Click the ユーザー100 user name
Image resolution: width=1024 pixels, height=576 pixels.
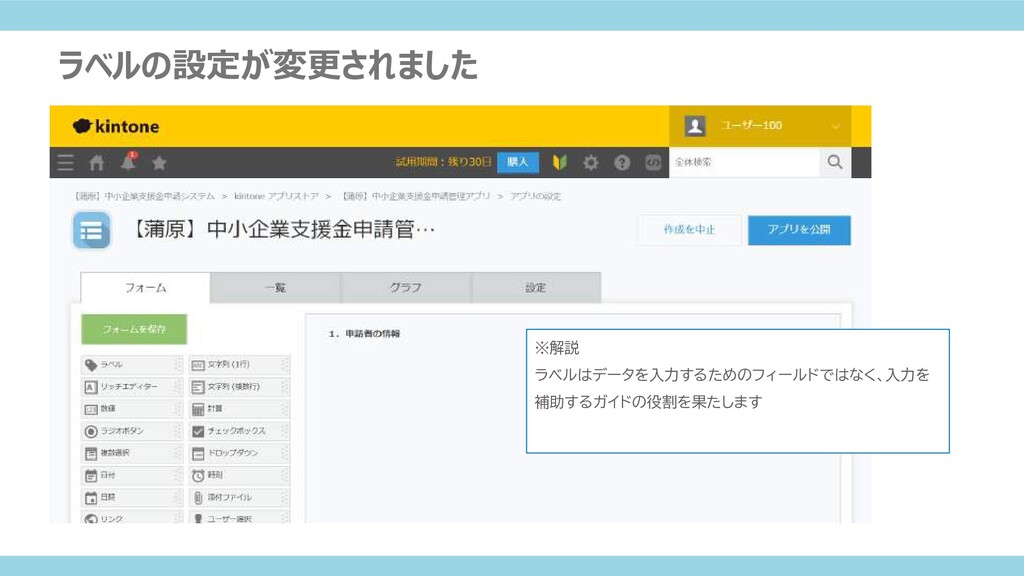click(x=752, y=125)
